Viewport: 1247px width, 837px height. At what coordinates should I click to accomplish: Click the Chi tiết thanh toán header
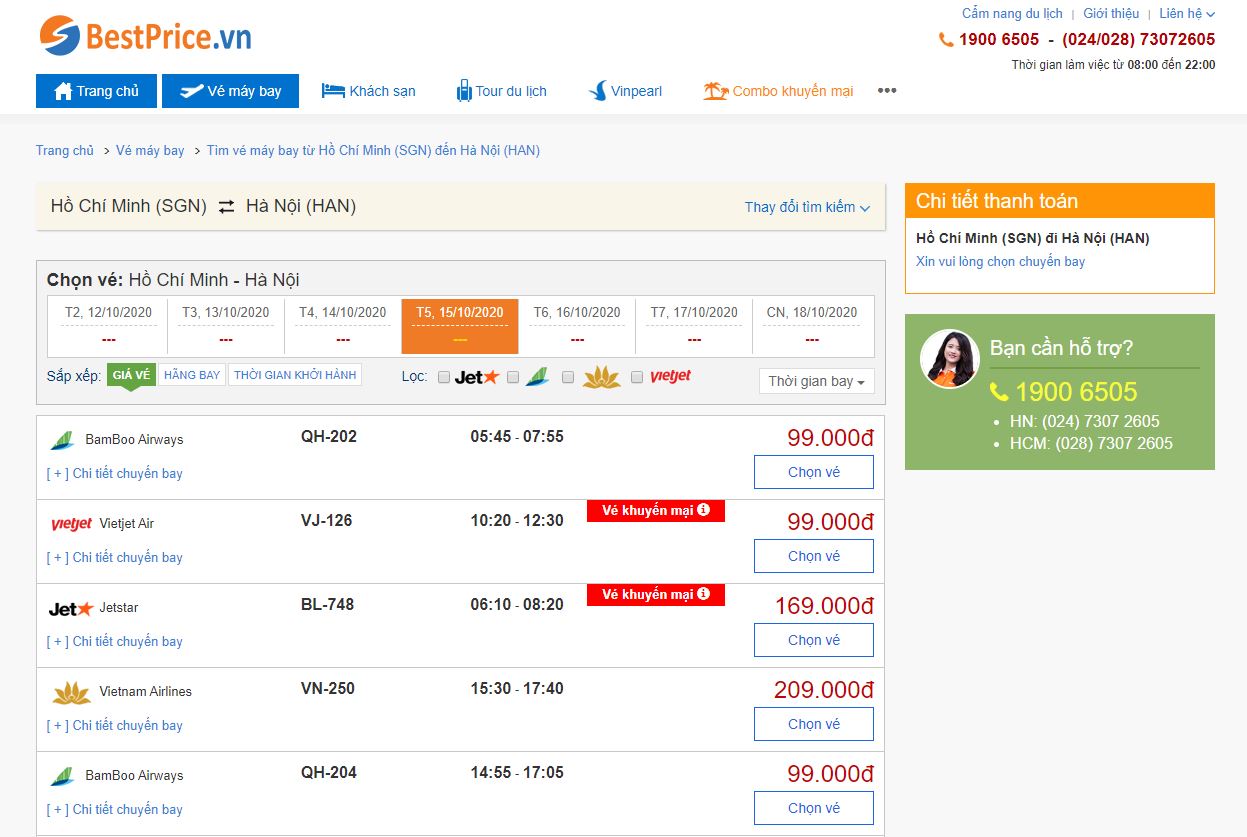click(x=1060, y=201)
